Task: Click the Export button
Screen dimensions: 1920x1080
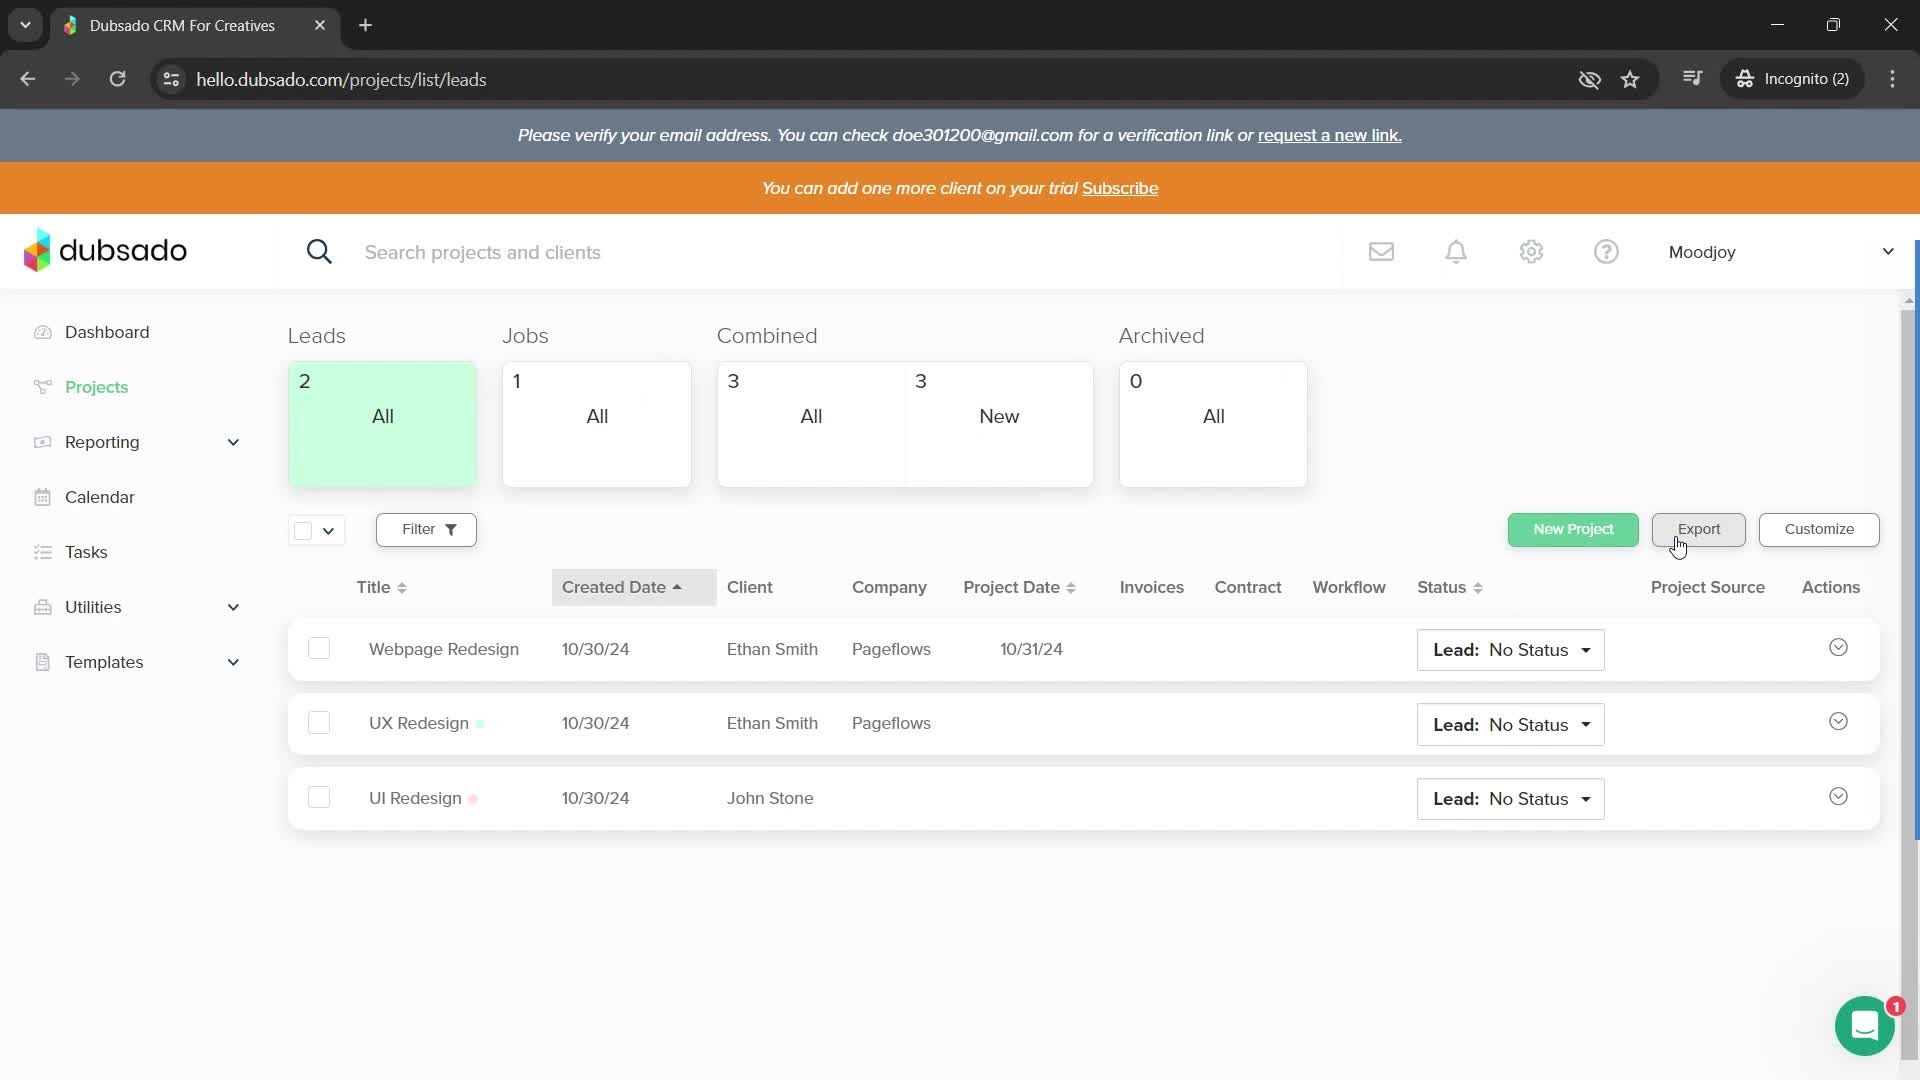Action: point(1698,529)
